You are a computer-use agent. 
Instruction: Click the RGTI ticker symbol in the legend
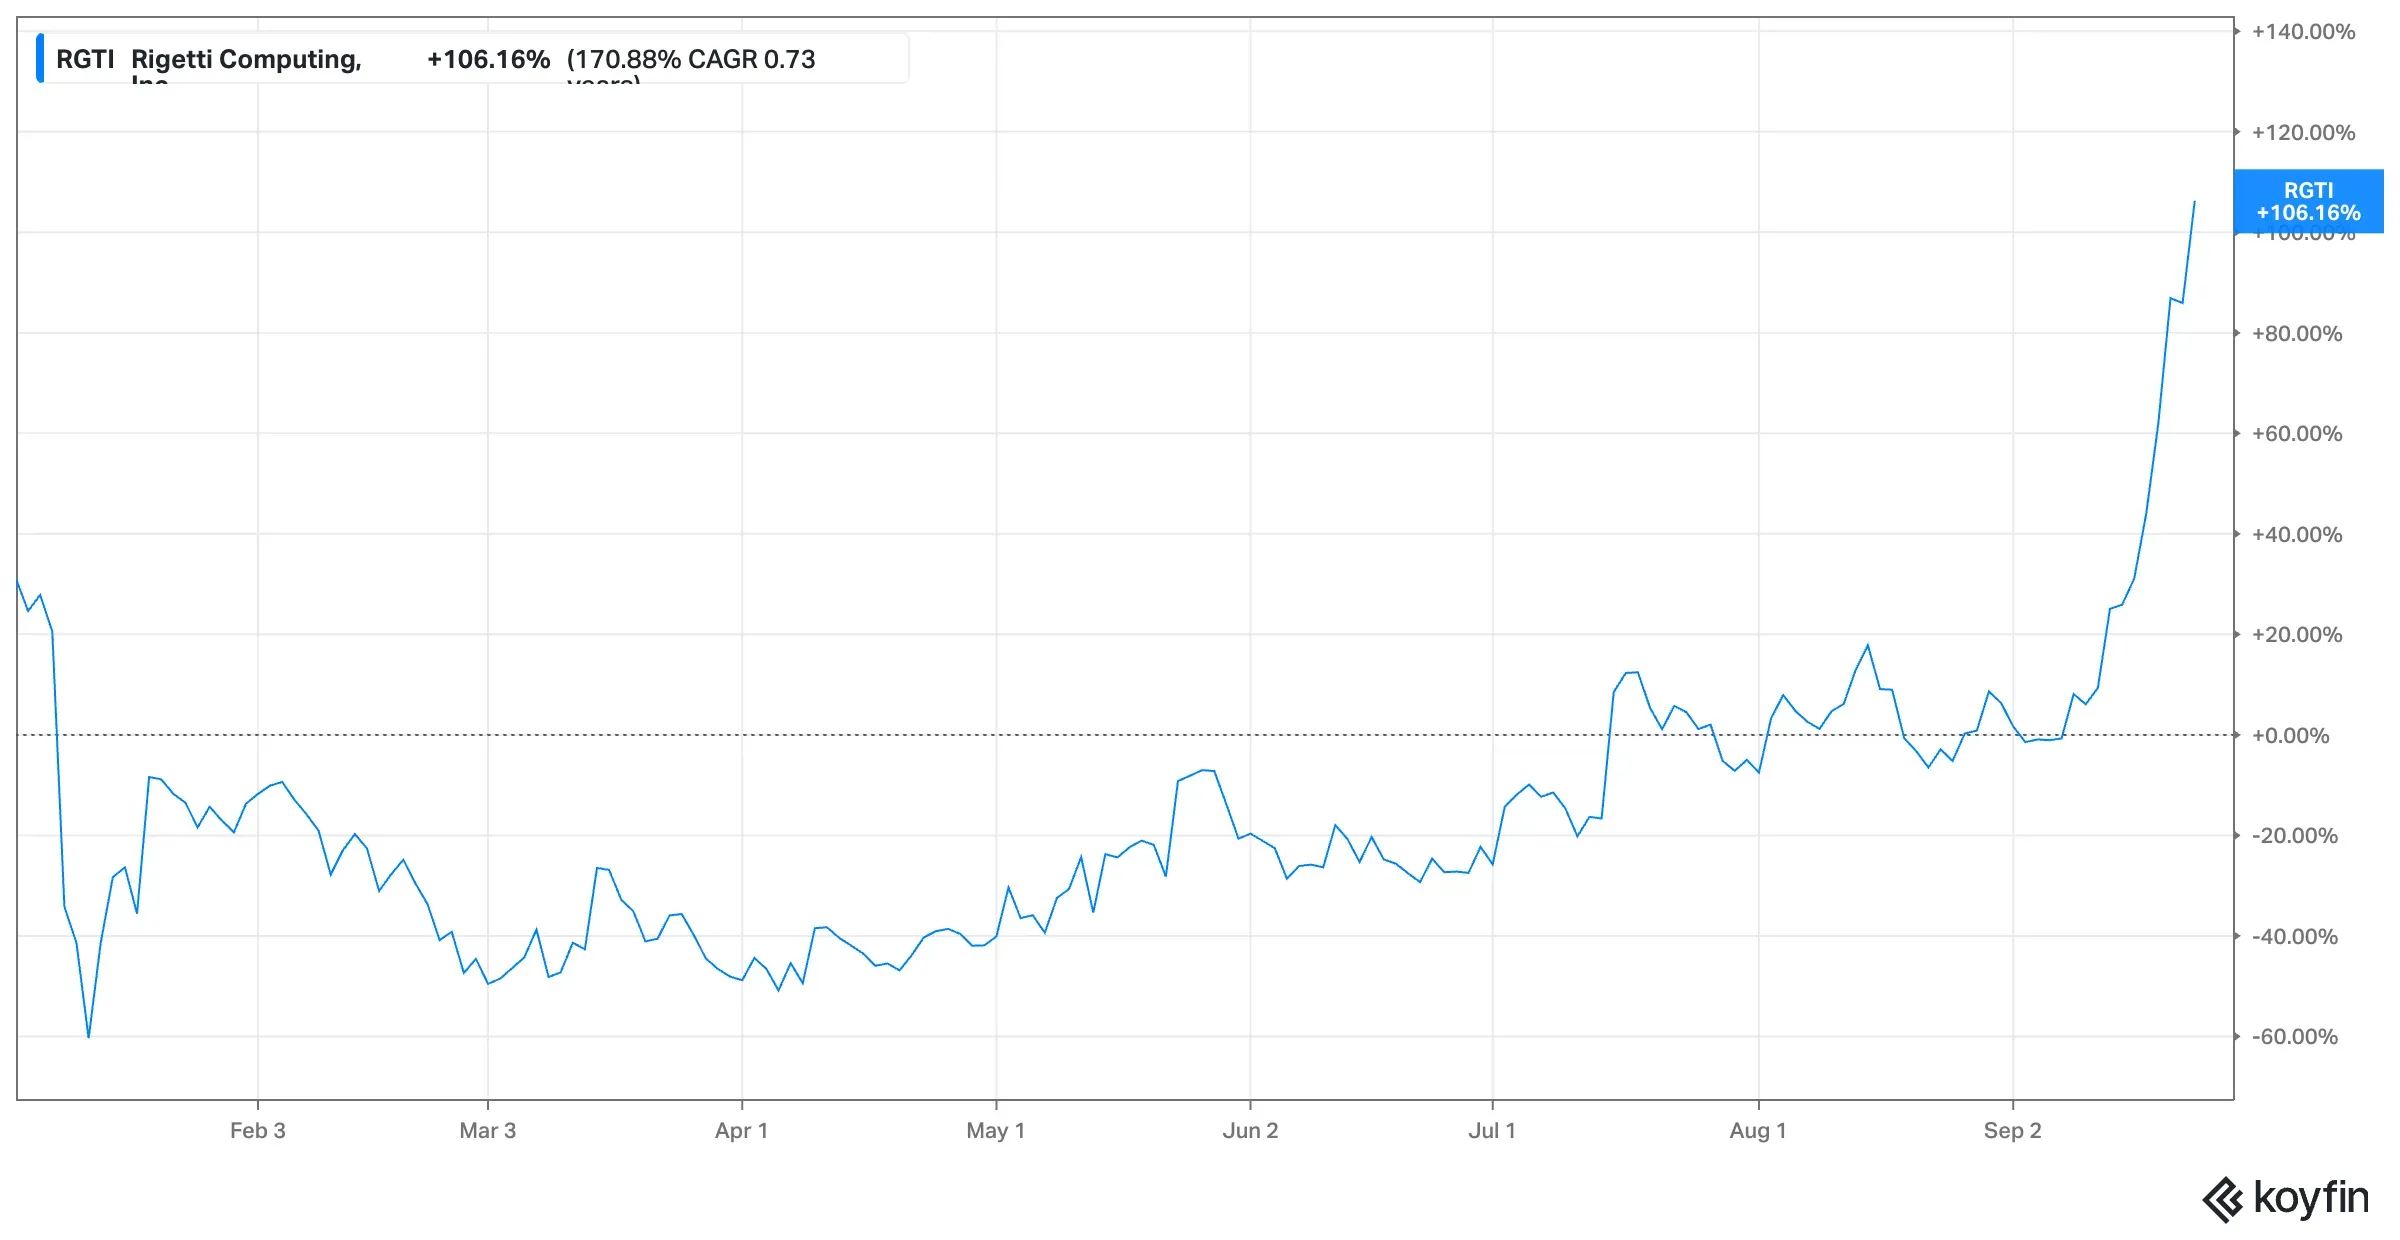[x=85, y=60]
